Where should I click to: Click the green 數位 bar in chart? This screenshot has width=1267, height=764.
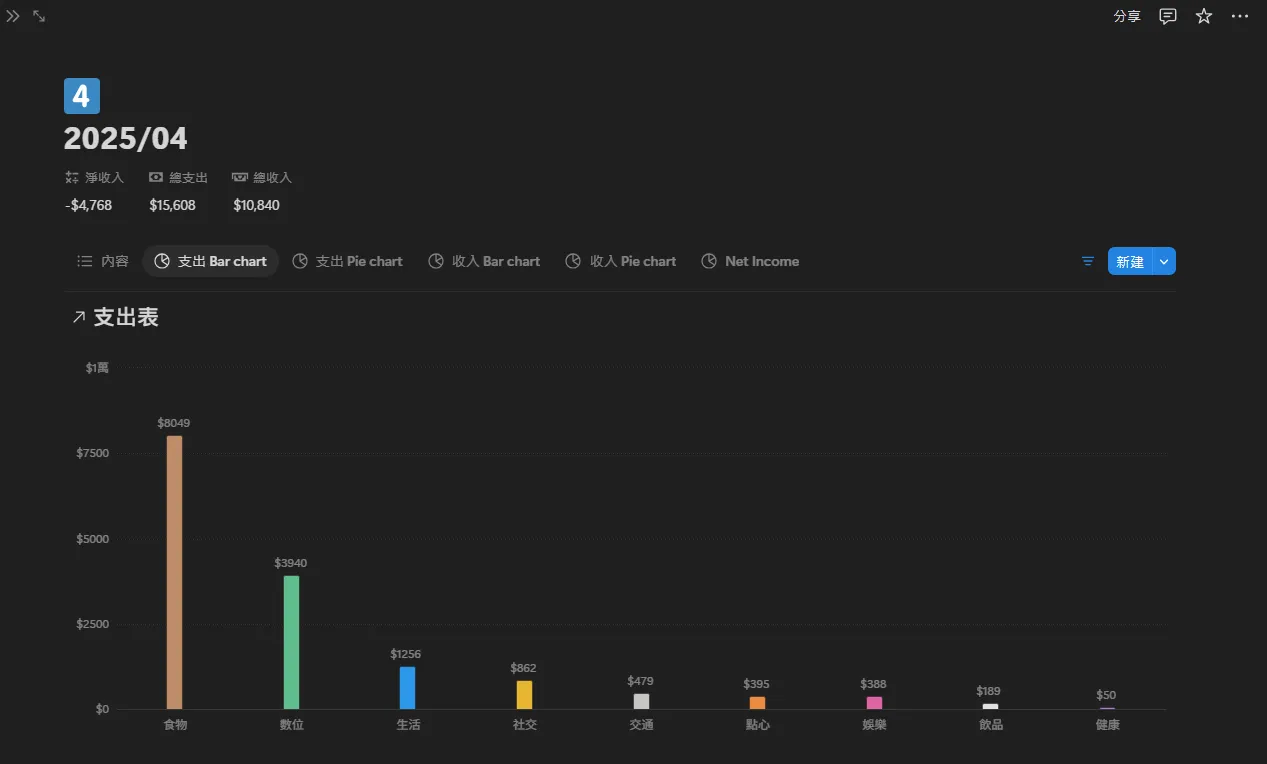(291, 642)
